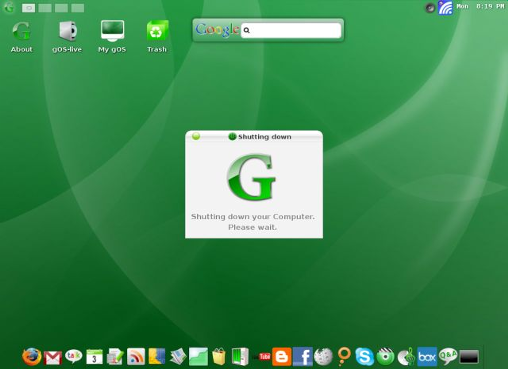Open Gmail from the dock
Screen dimensions: 508x369
pos(53,358)
